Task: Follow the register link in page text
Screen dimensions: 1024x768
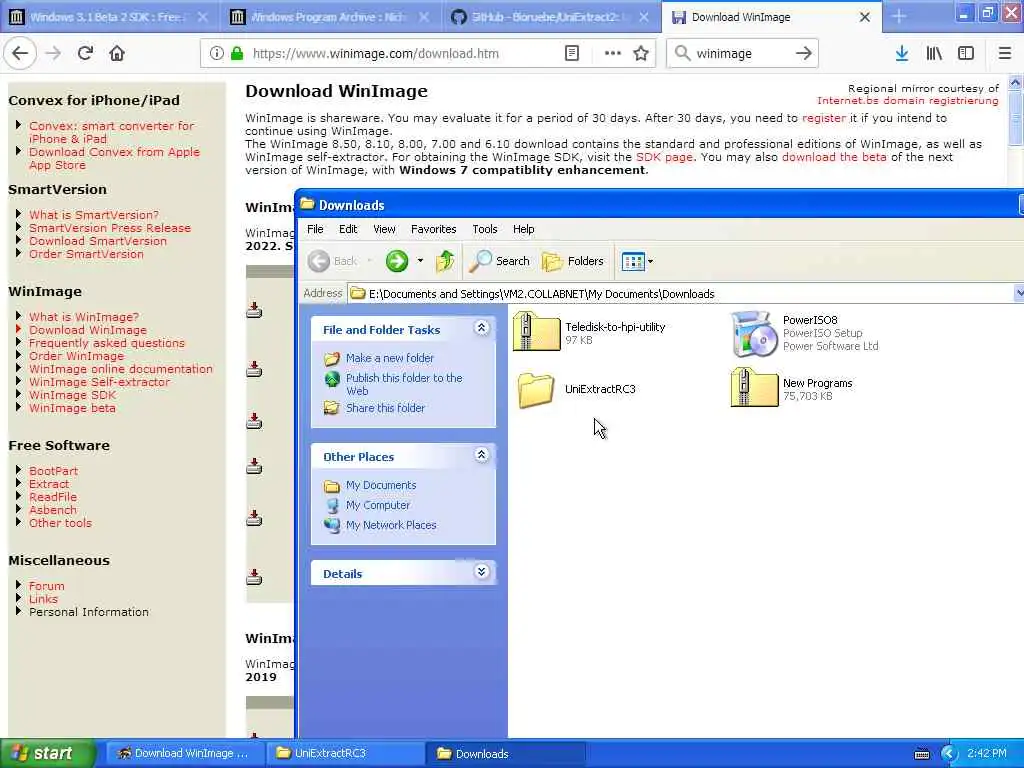Action: point(824,118)
